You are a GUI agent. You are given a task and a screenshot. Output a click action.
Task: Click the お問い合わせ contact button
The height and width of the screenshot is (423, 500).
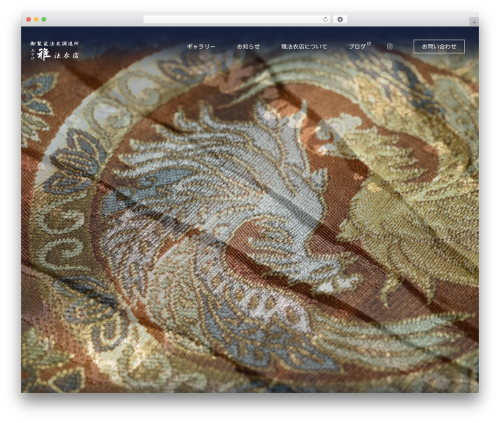(439, 47)
